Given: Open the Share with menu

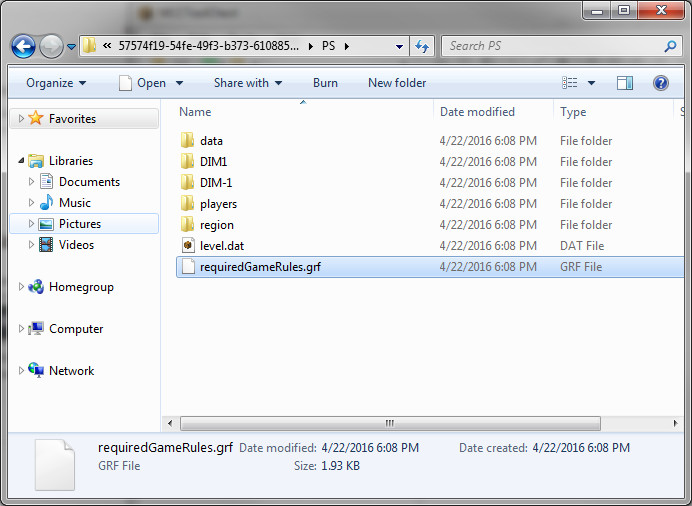Looking at the screenshot, I should coord(248,83).
